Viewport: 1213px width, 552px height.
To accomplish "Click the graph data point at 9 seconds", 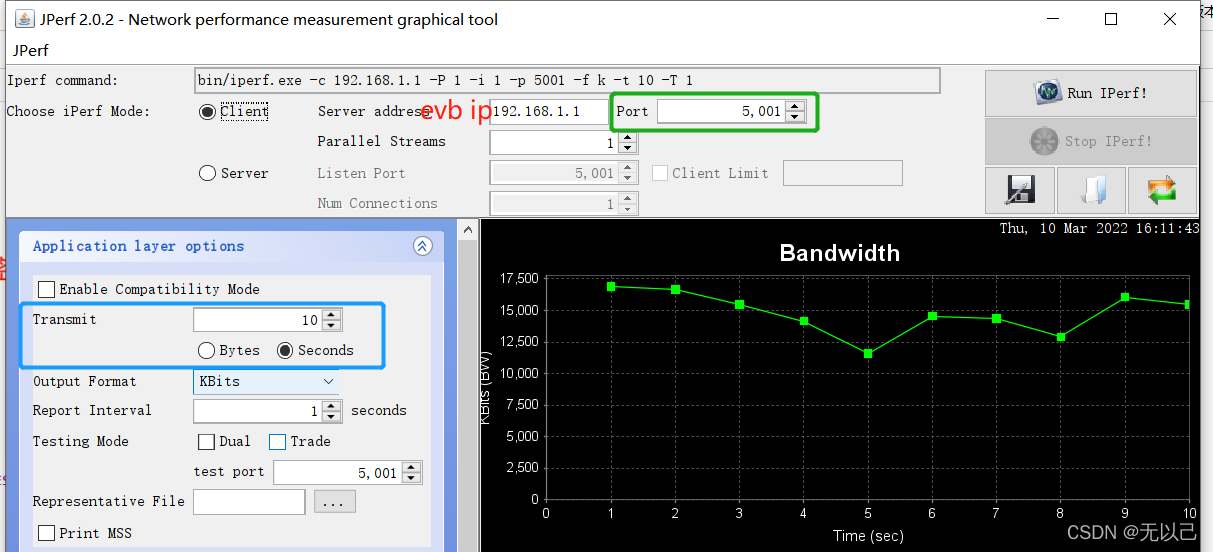I will (x=1125, y=297).
